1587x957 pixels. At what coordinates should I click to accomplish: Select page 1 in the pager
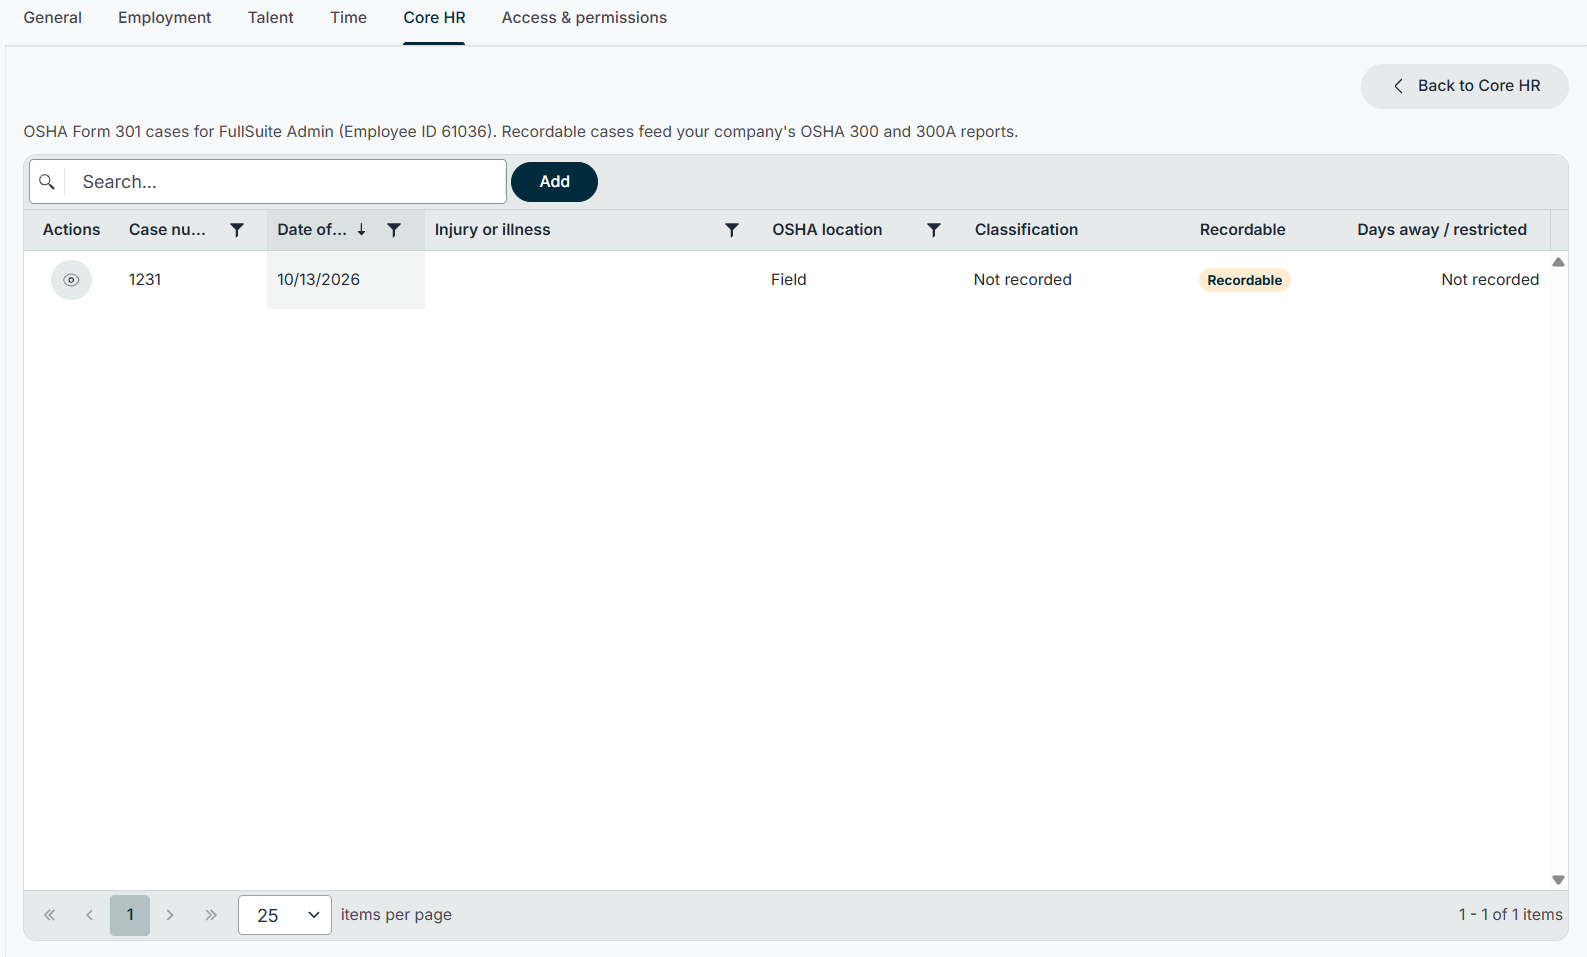pyautogui.click(x=130, y=915)
